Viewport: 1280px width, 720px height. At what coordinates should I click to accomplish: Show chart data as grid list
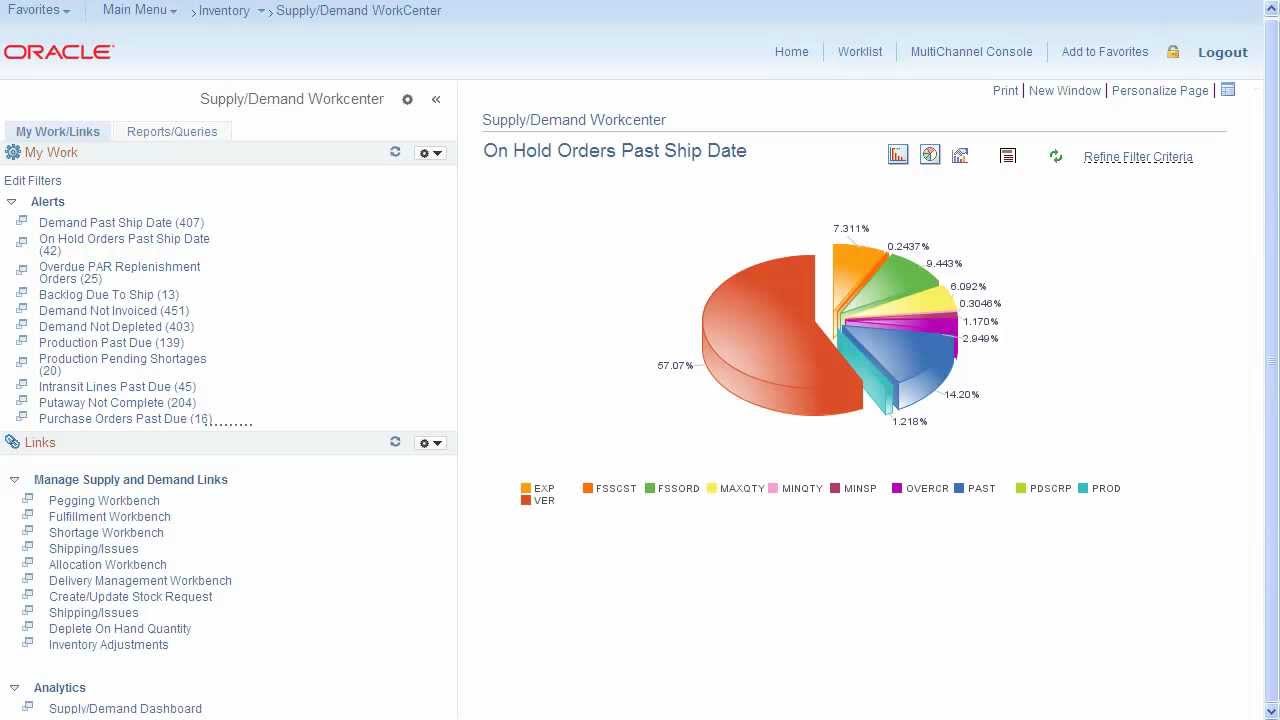tap(1008, 155)
